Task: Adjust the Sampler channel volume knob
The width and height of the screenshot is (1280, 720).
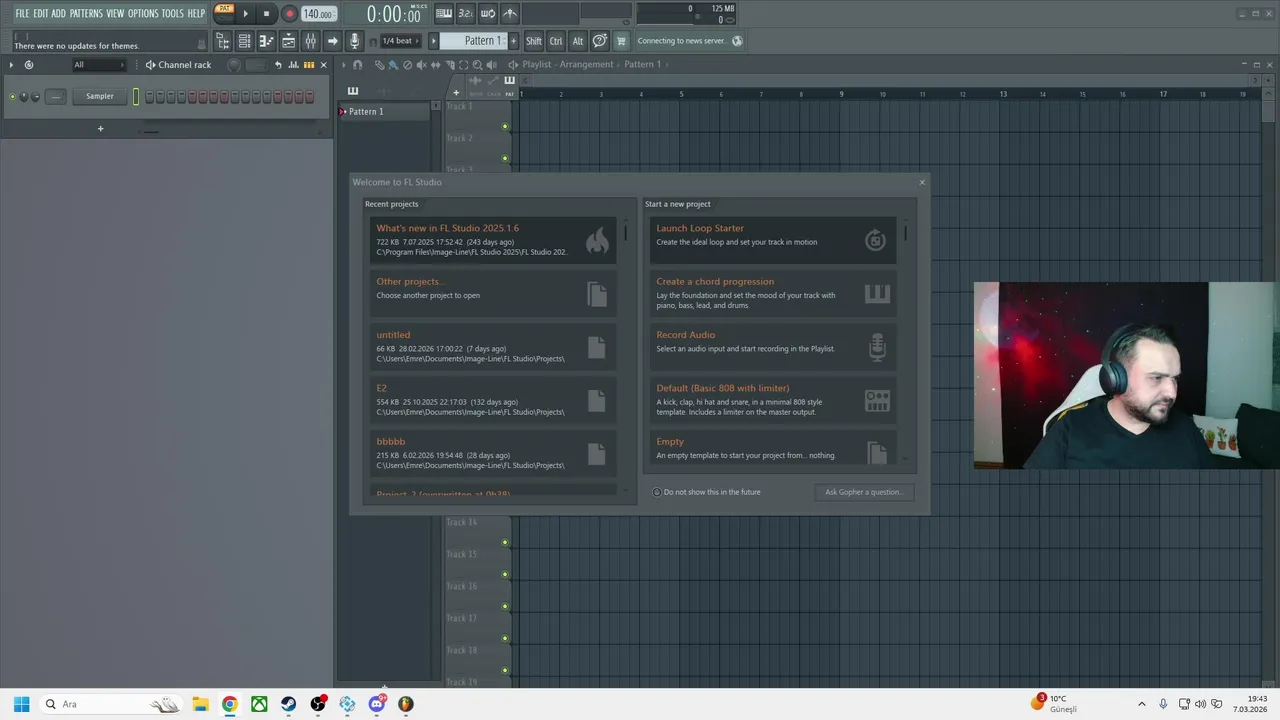Action: (x=35, y=97)
